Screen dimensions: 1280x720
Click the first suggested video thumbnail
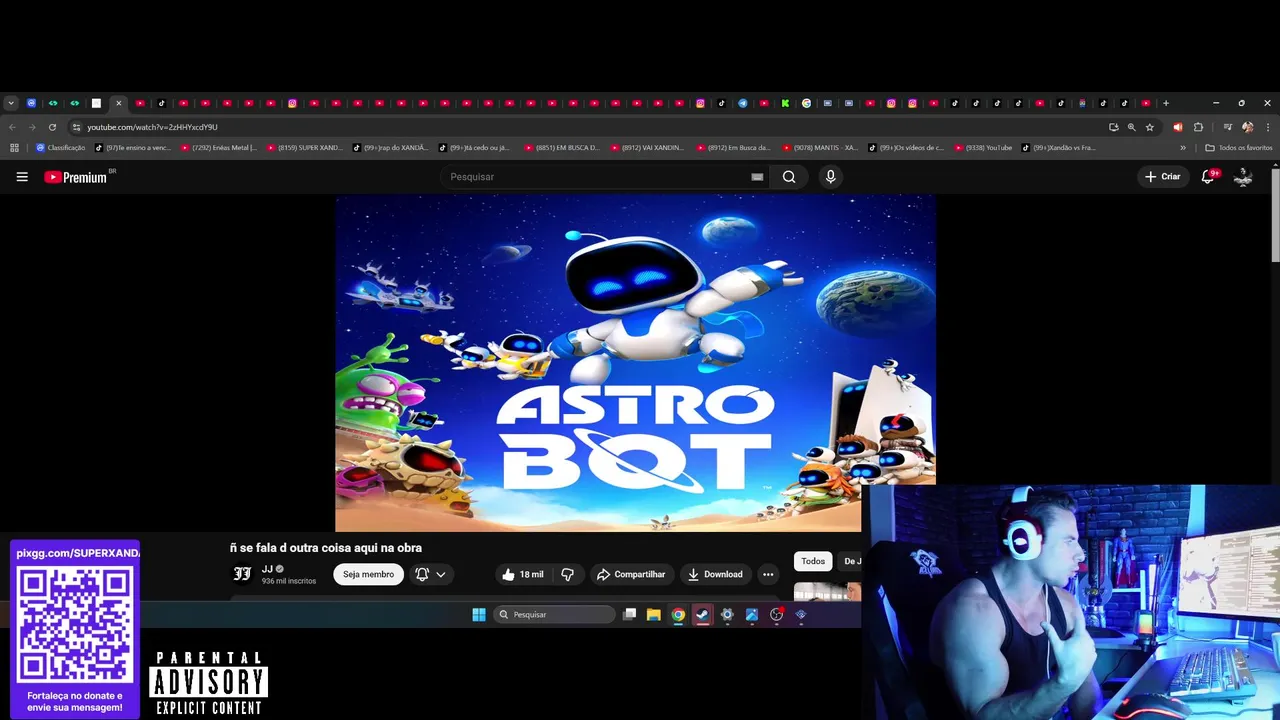coord(827,592)
